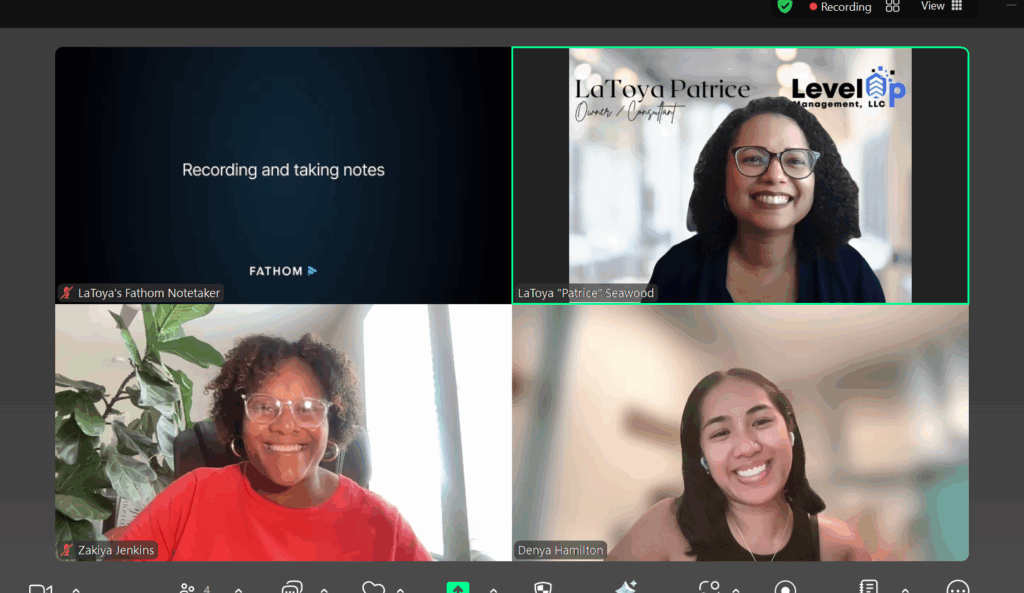Viewport: 1024px width, 593px height.
Task: Expand the arrow beside Reactions heart
Action: 401,589
